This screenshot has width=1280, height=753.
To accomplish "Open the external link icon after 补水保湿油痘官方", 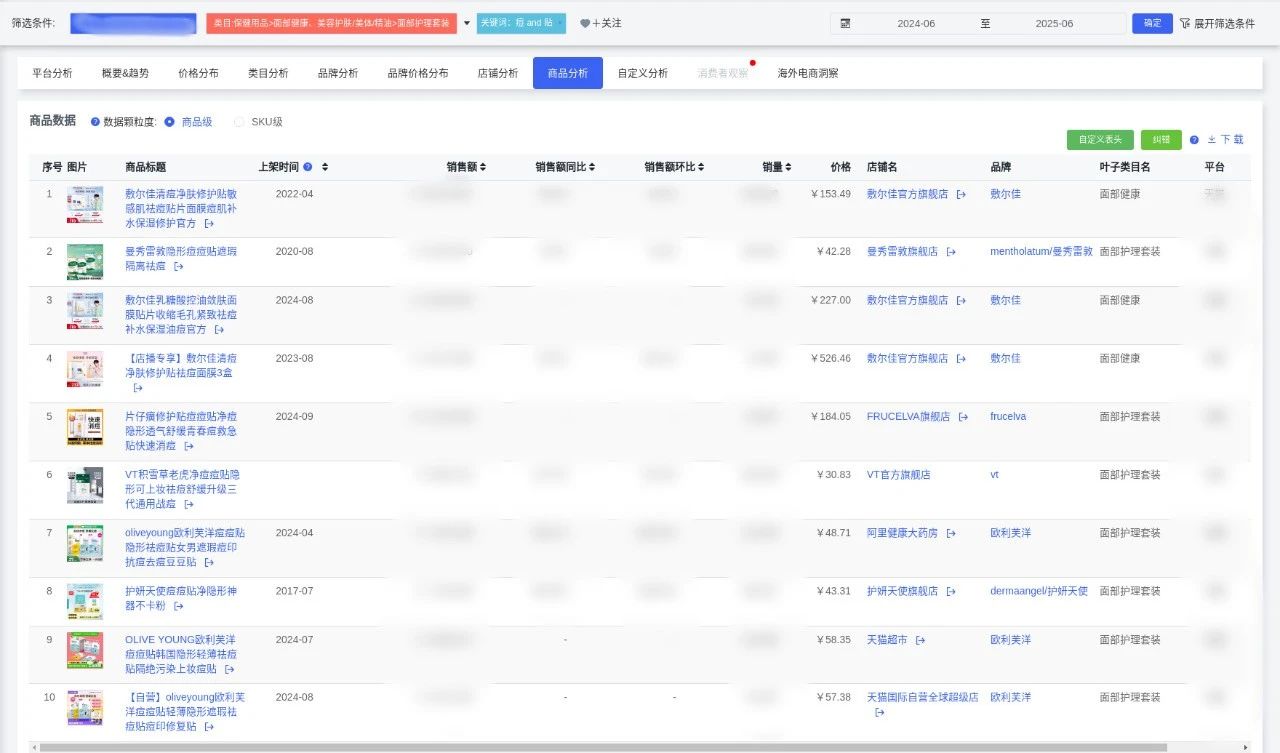I will [x=219, y=330].
